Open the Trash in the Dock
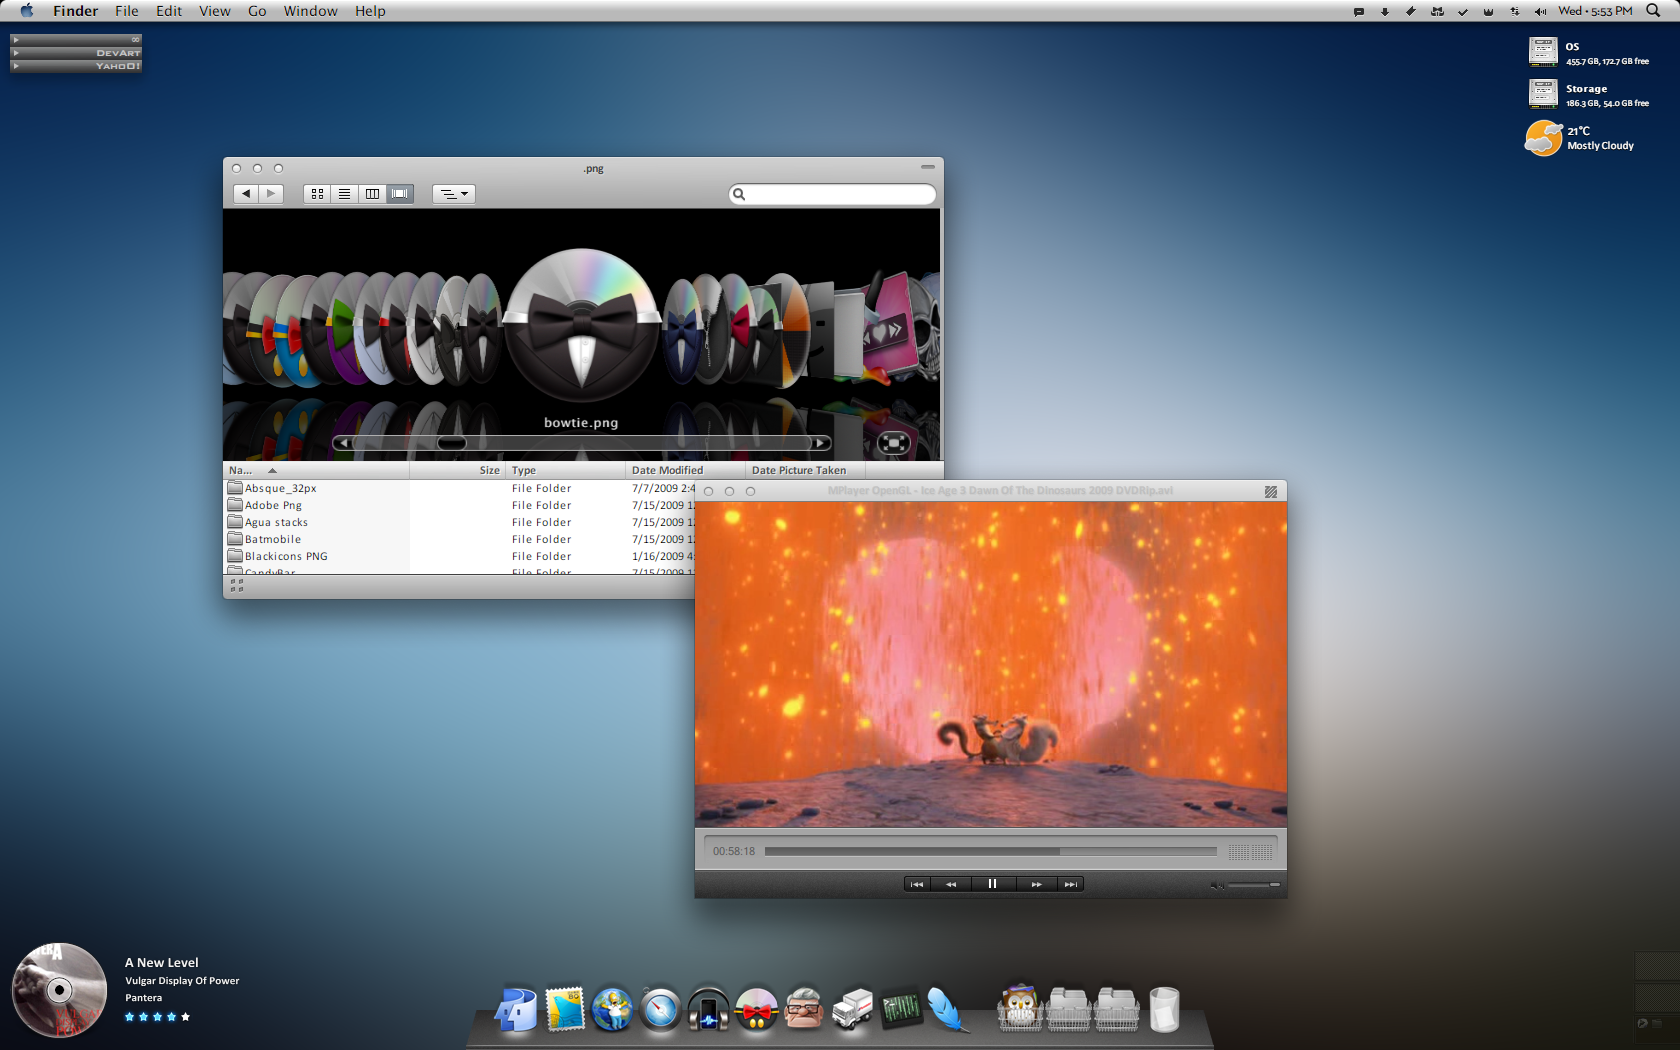Screen dimensions: 1680x1050 1164,1009
